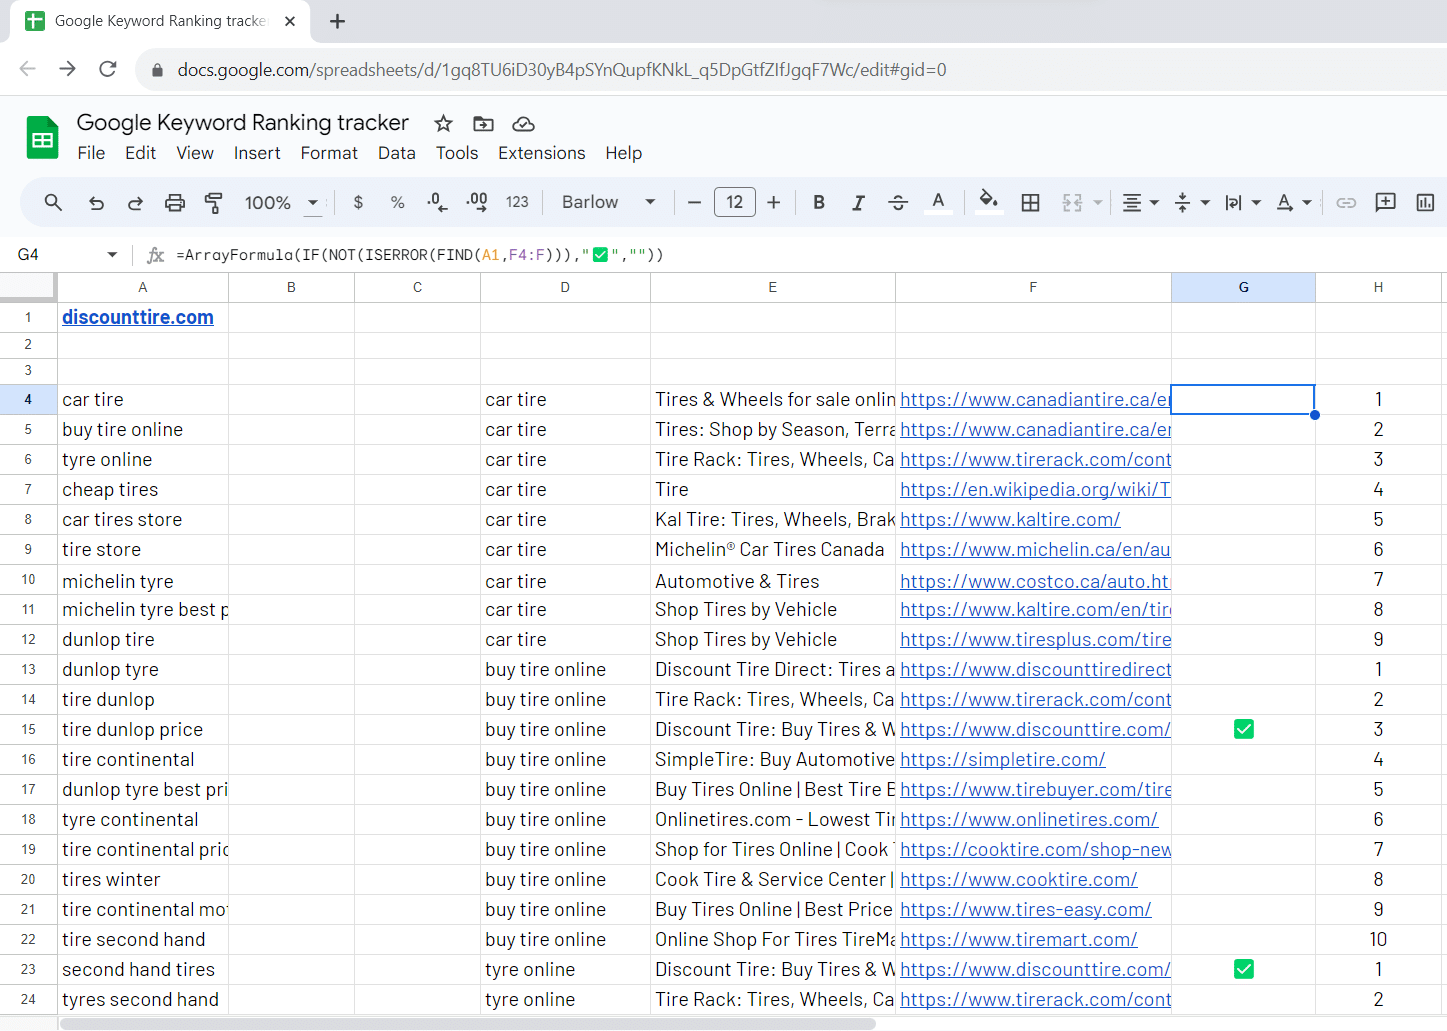Image resolution: width=1447 pixels, height=1031 pixels.
Task: Click the simpletire.com link
Action: (x=1002, y=760)
